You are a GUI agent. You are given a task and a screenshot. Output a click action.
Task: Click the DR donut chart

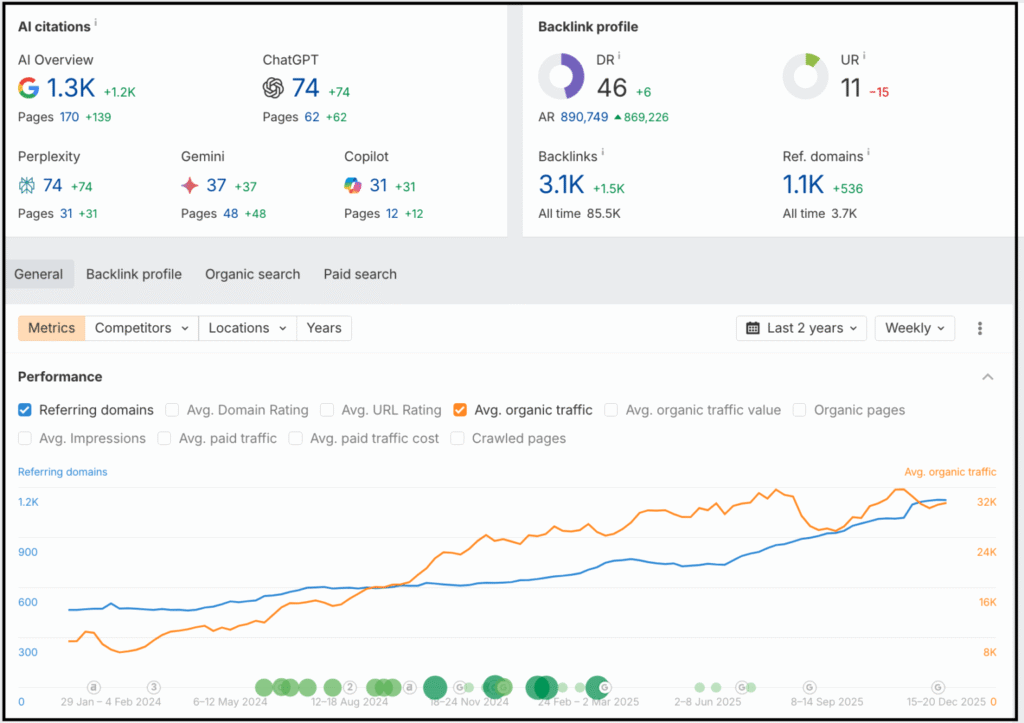pos(561,76)
